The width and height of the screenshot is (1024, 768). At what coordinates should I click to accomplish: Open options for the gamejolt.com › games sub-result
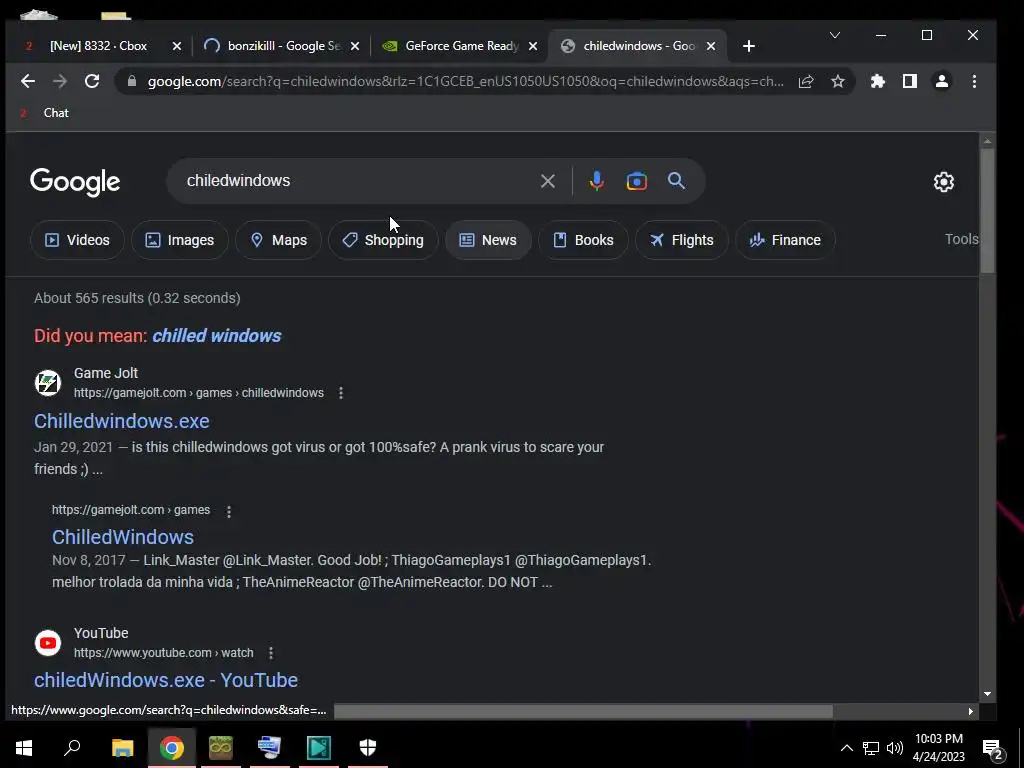[229, 511]
